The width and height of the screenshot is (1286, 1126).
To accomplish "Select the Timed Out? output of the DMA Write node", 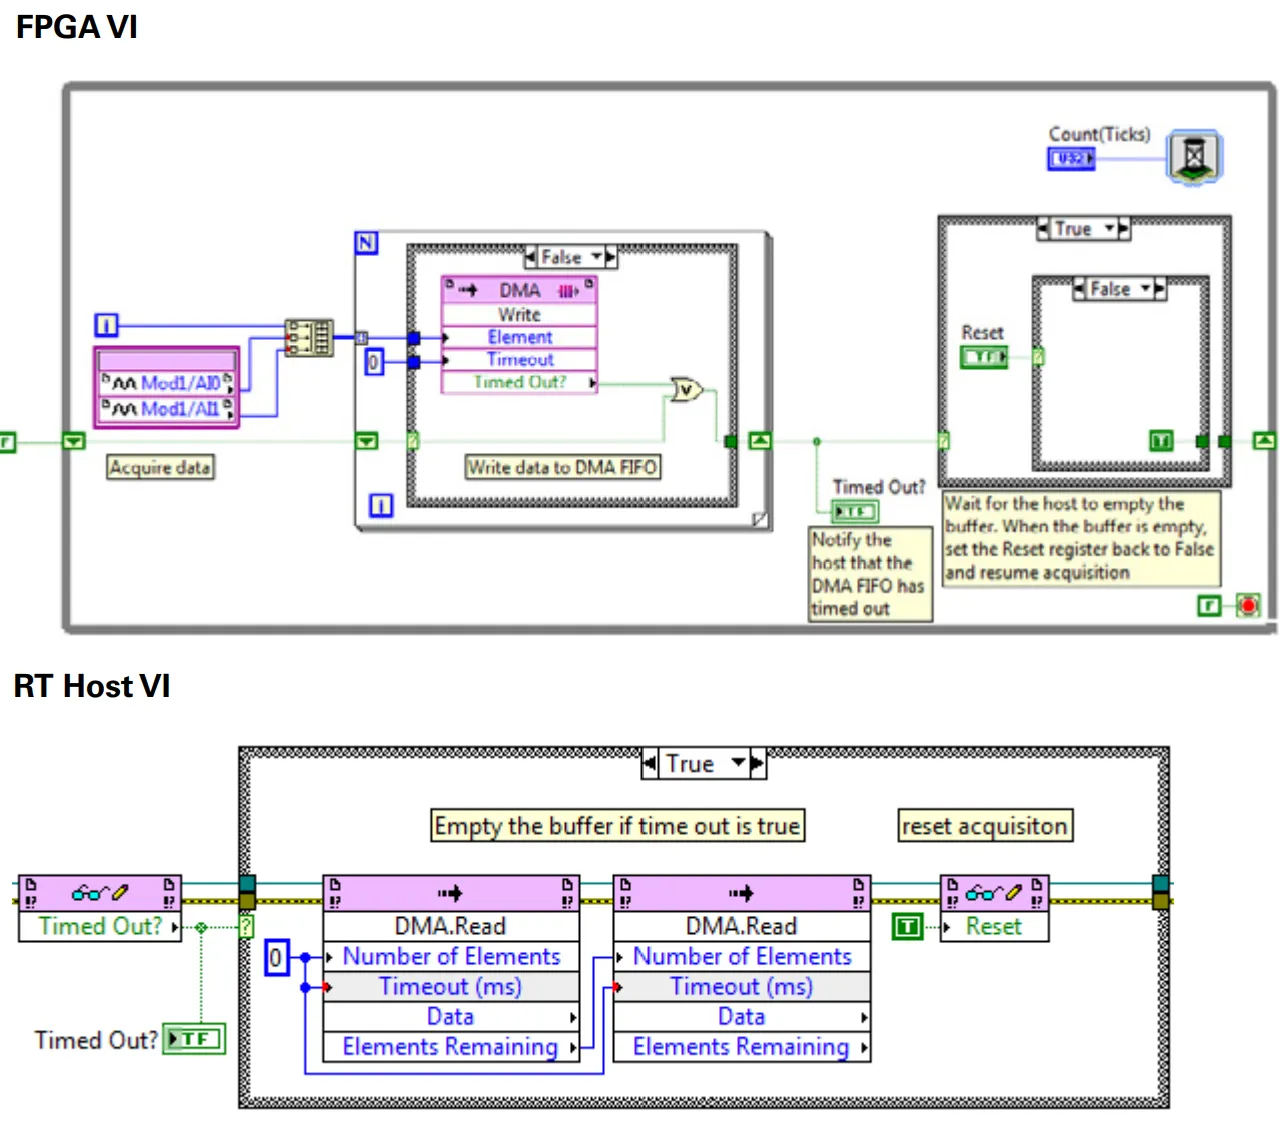I will (519, 382).
